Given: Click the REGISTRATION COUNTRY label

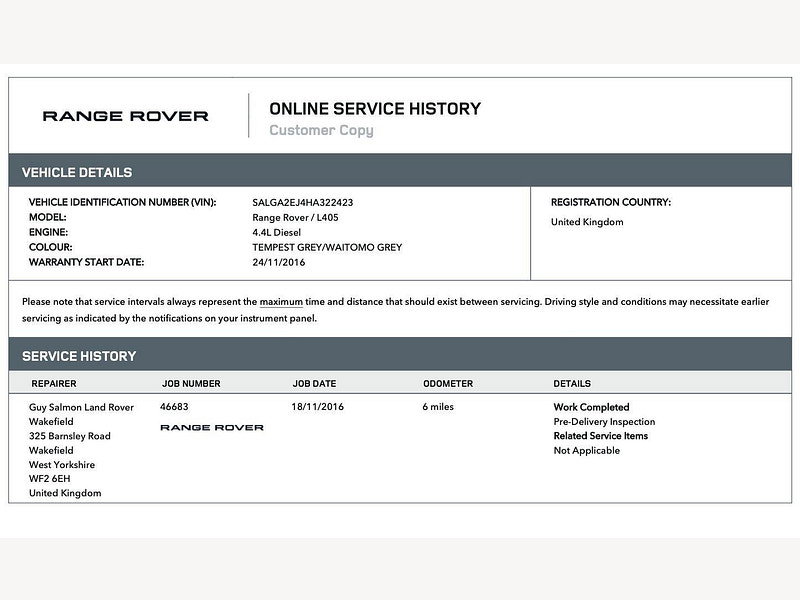Looking at the screenshot, I should click(x=611, y=203).
